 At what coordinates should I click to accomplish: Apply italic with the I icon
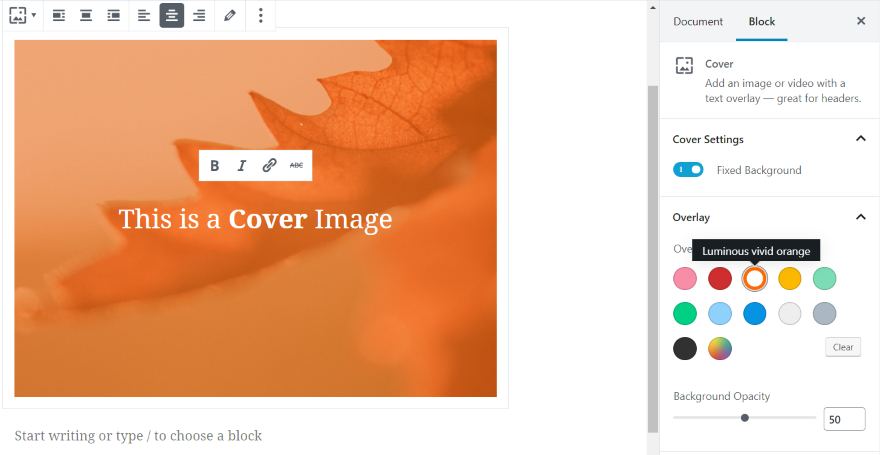pos(242,166)
